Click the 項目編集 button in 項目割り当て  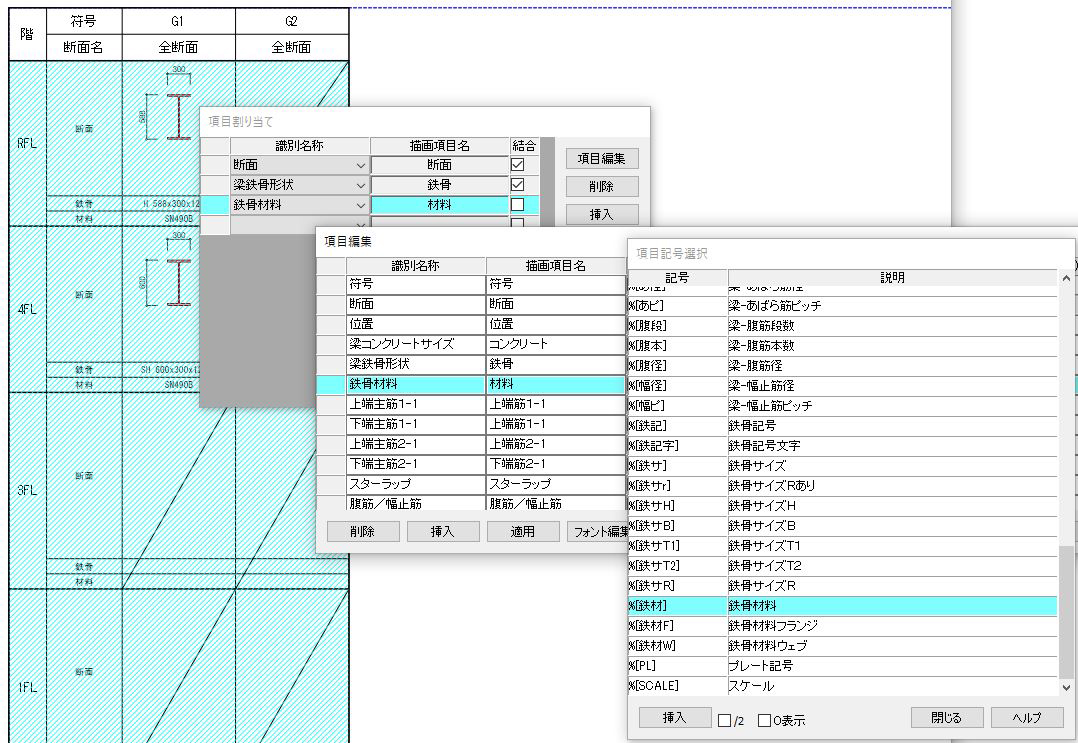pos(602,159)
